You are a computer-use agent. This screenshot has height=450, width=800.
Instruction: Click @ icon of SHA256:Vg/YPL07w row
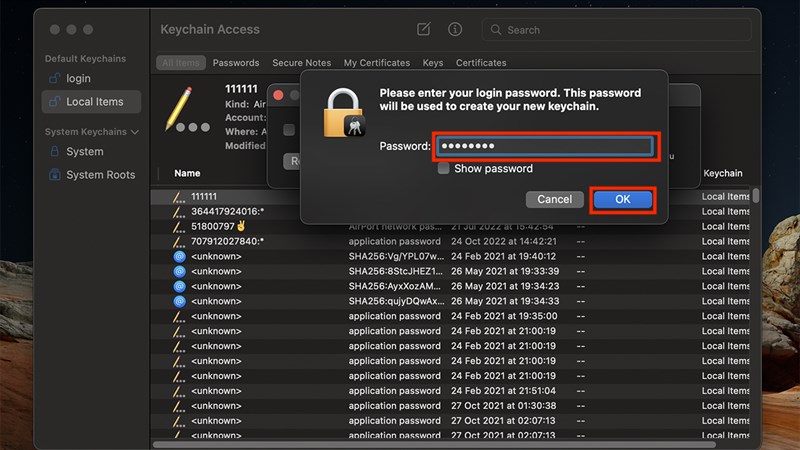pyautogui.click(x=179, y=256)
